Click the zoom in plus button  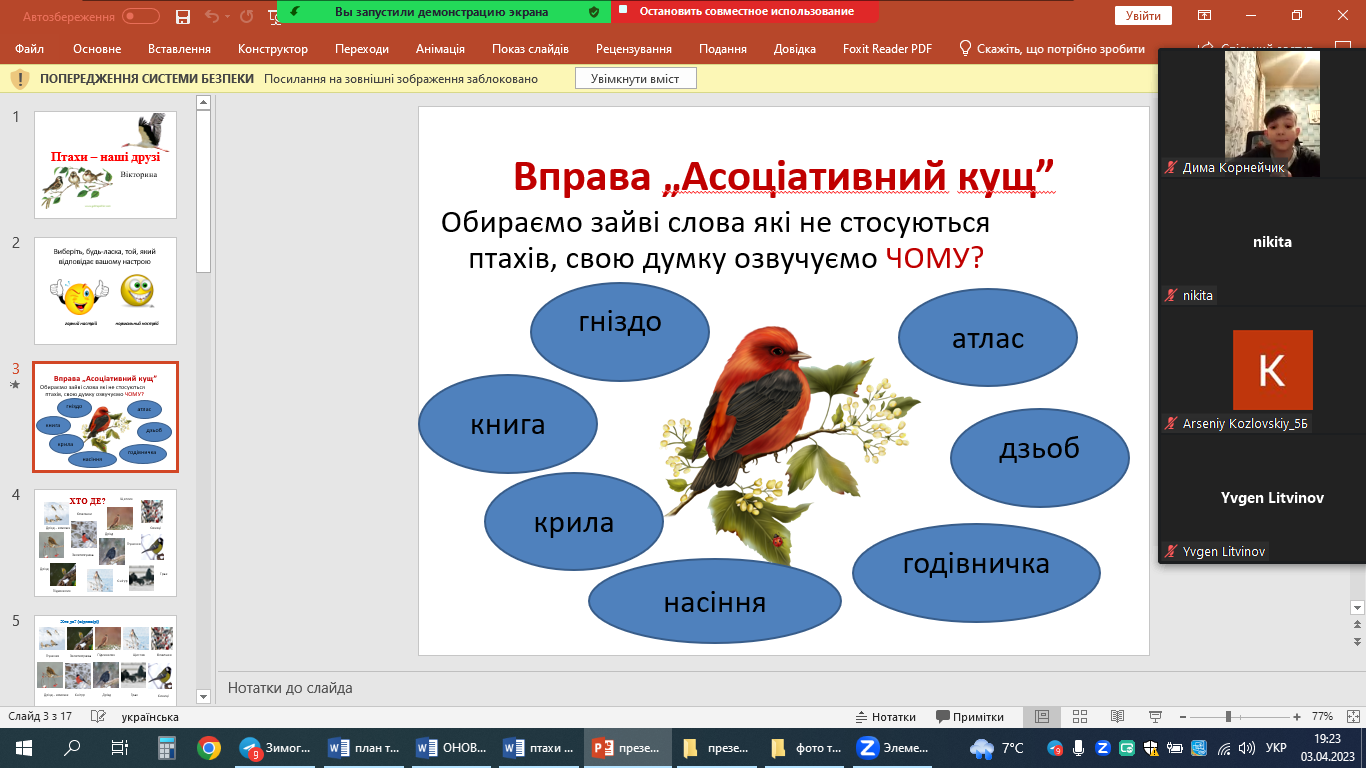click(x=1297, y=717)
